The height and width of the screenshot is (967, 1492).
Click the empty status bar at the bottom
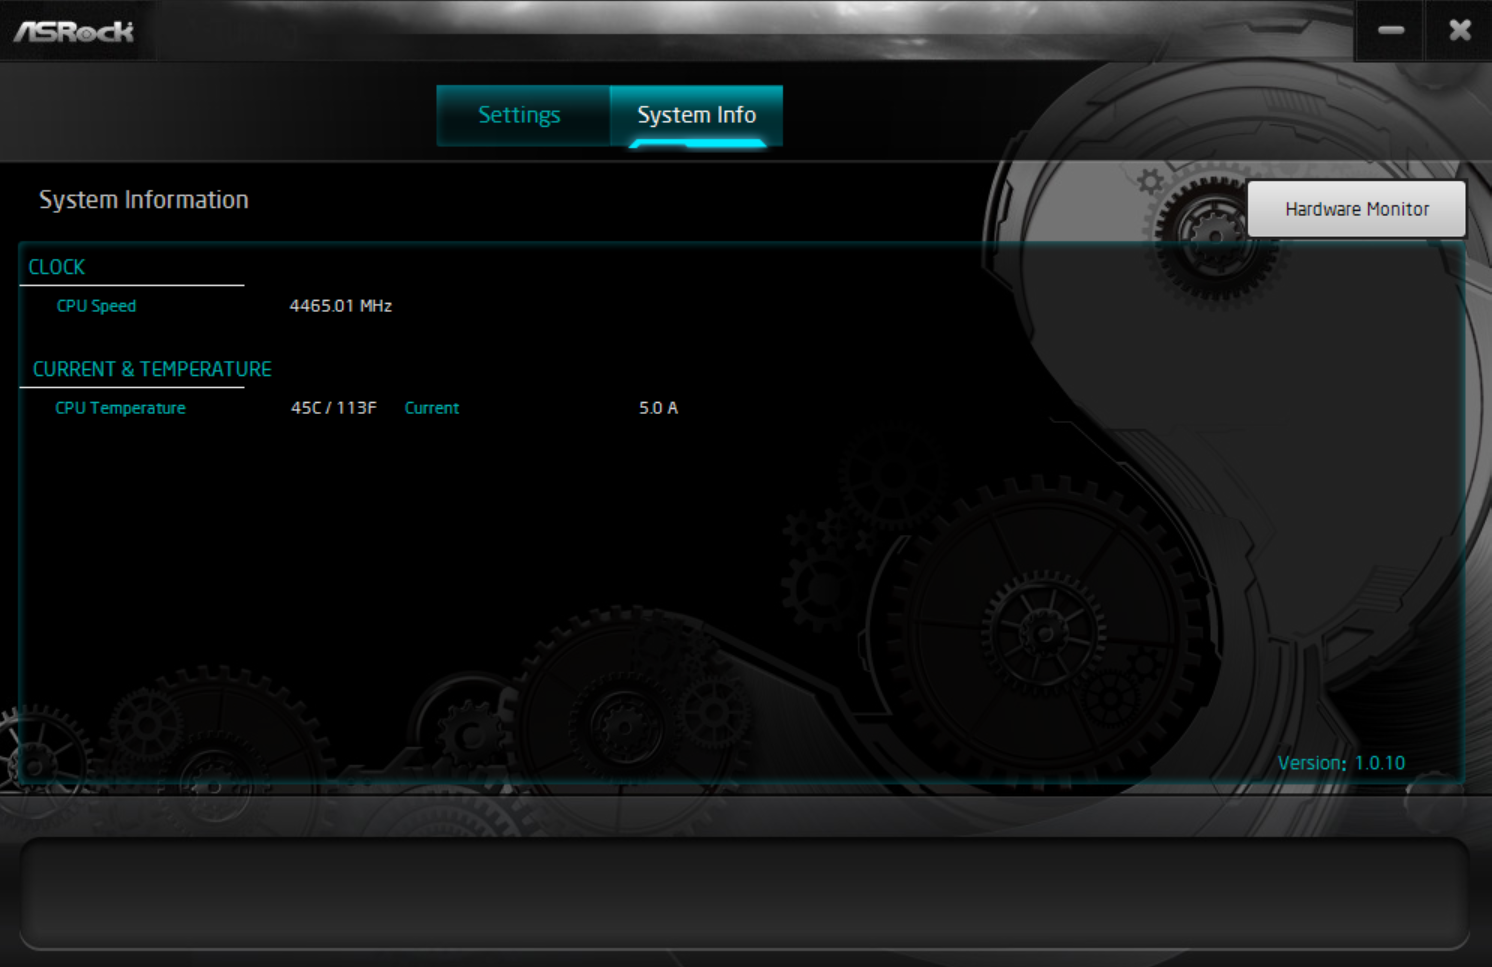tap(746, 890)
